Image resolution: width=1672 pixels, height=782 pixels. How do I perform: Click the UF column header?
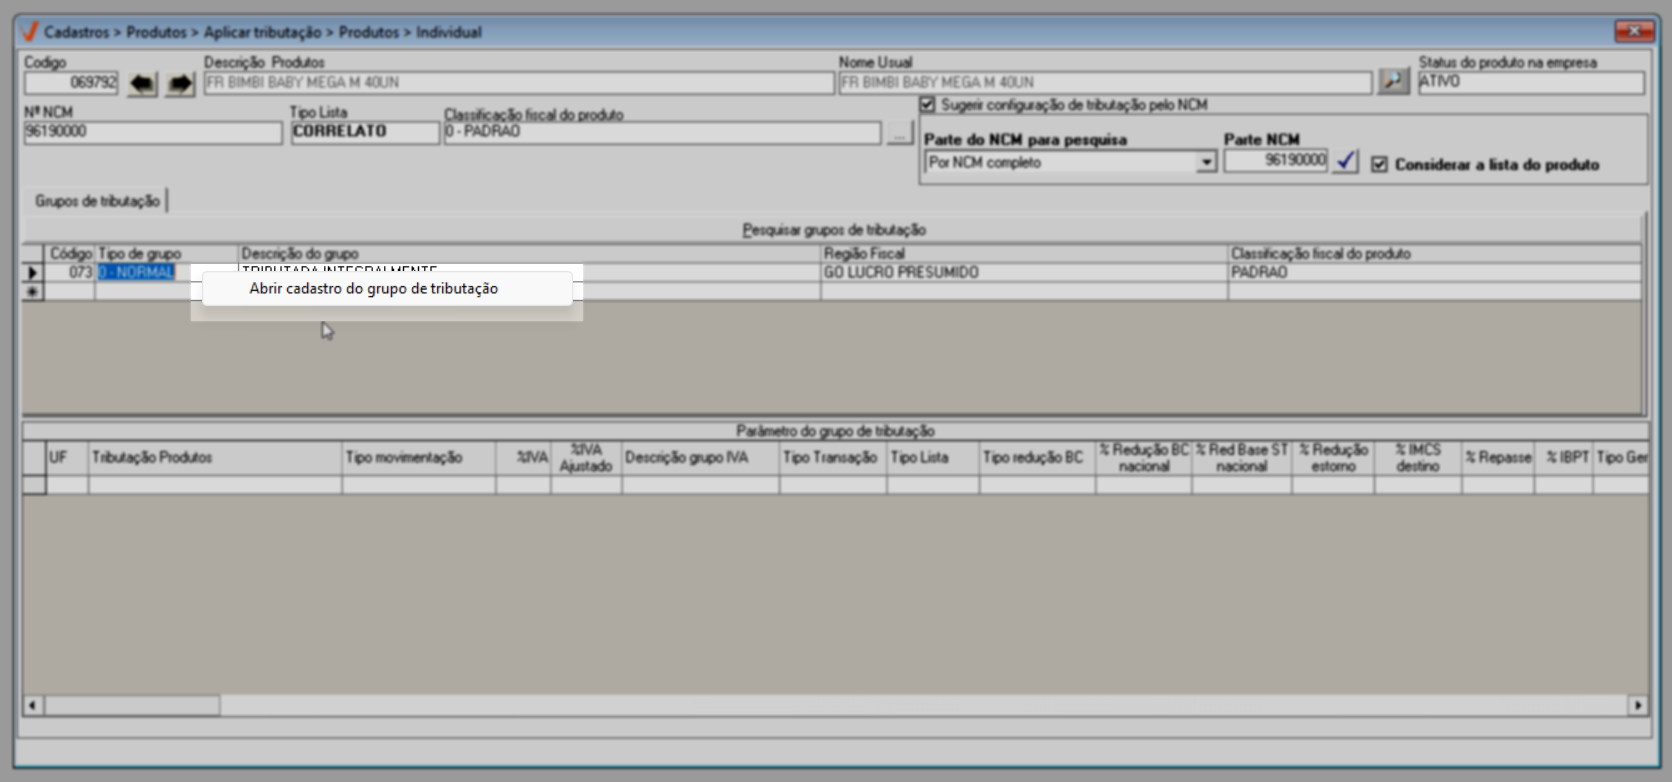[67, 458]
